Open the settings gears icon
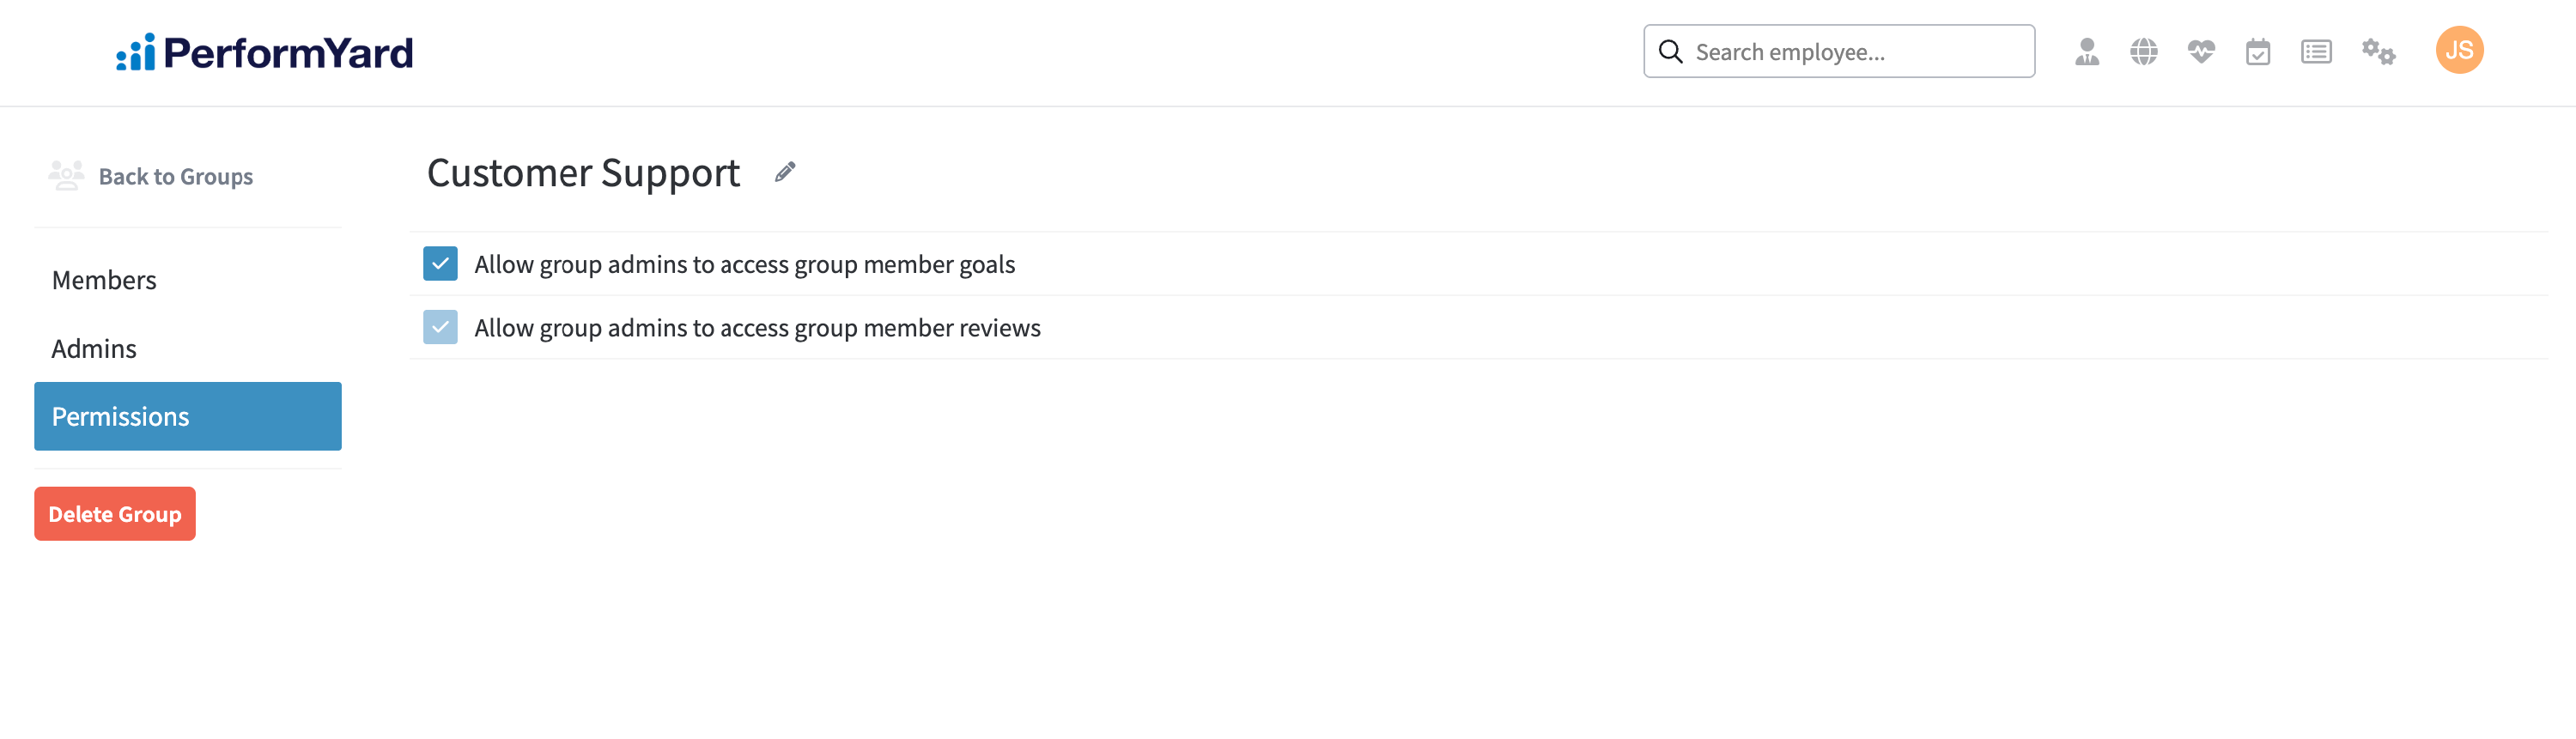 click(x=2378, y=51)
